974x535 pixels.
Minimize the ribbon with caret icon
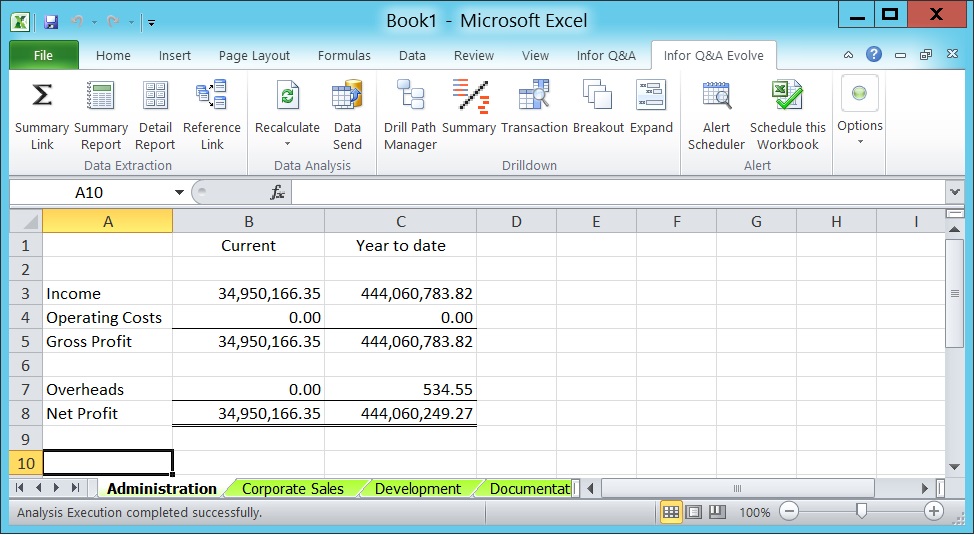849,55
